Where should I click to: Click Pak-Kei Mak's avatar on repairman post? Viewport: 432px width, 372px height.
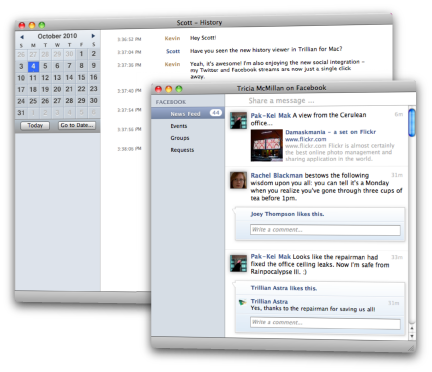coord(238,263)
